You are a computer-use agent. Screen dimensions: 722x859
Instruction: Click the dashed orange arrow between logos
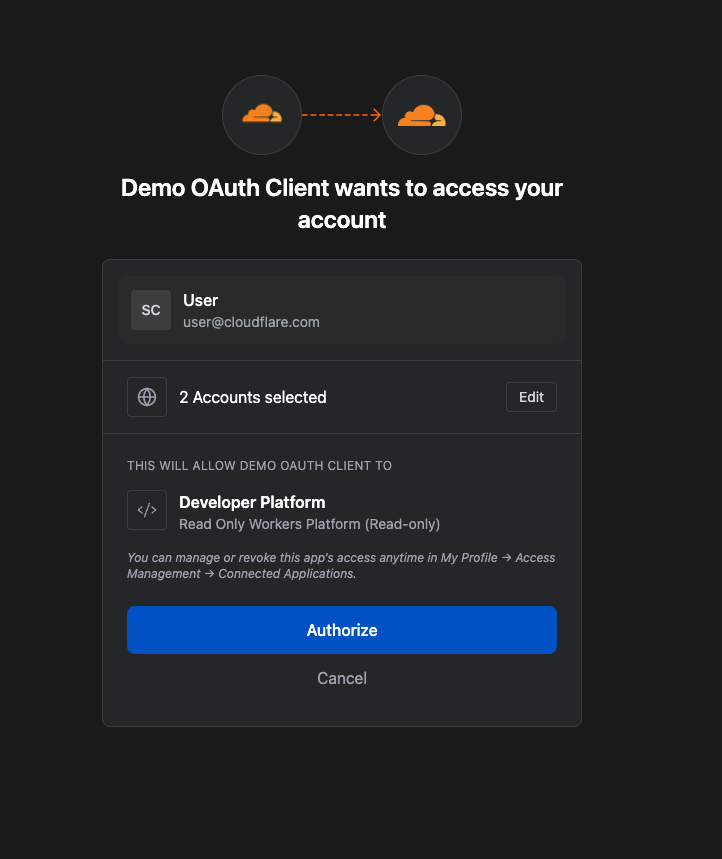pos(342,115)
